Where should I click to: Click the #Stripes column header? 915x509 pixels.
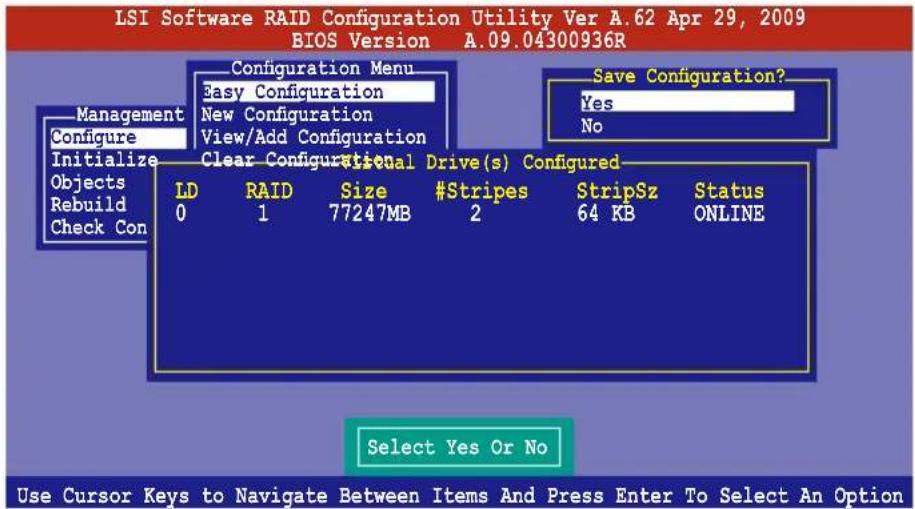[481, 191]
